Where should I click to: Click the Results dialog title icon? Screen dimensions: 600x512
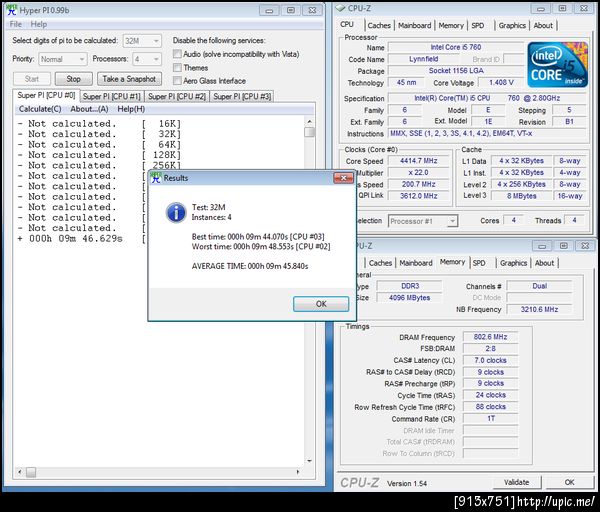coord(156,178)
